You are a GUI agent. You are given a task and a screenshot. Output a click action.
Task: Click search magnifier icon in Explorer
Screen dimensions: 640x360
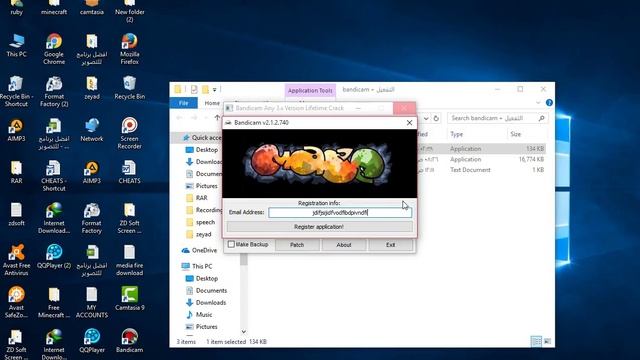(x=542, y=118)
